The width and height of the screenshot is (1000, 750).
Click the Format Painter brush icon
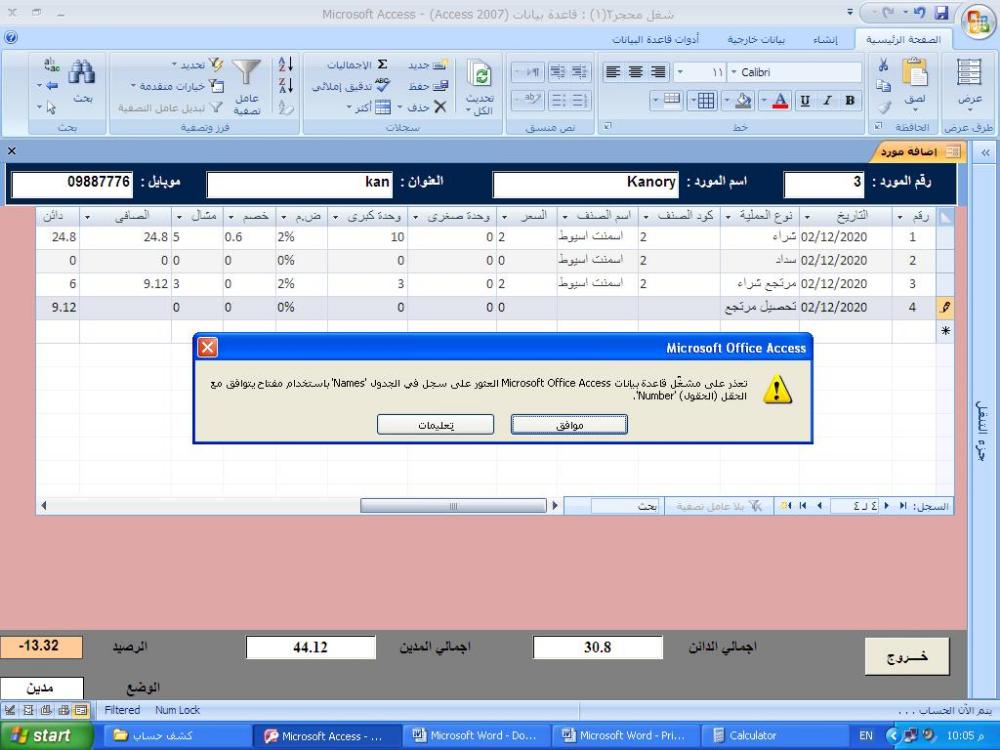click(x=883, y=107)
